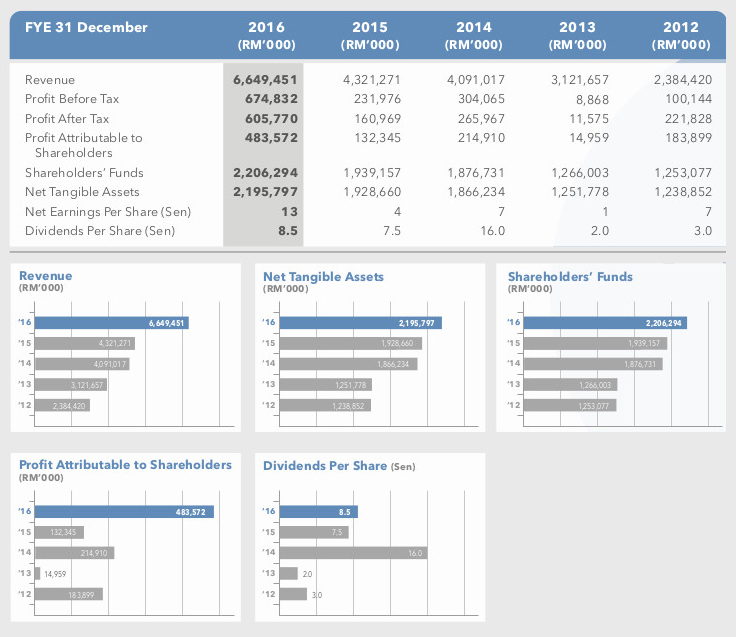Select Shareholders' Funds table value 1,266,003

(580, 173)
